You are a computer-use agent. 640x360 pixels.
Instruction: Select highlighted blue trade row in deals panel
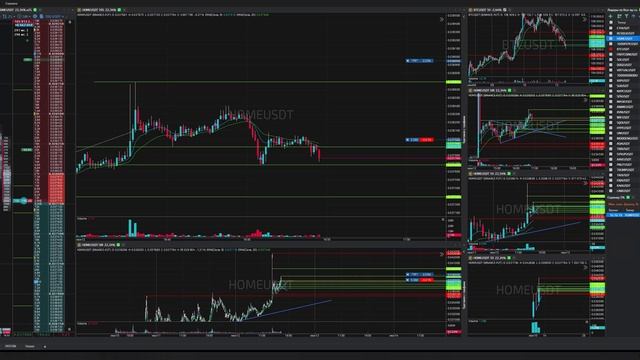point(623,215)
